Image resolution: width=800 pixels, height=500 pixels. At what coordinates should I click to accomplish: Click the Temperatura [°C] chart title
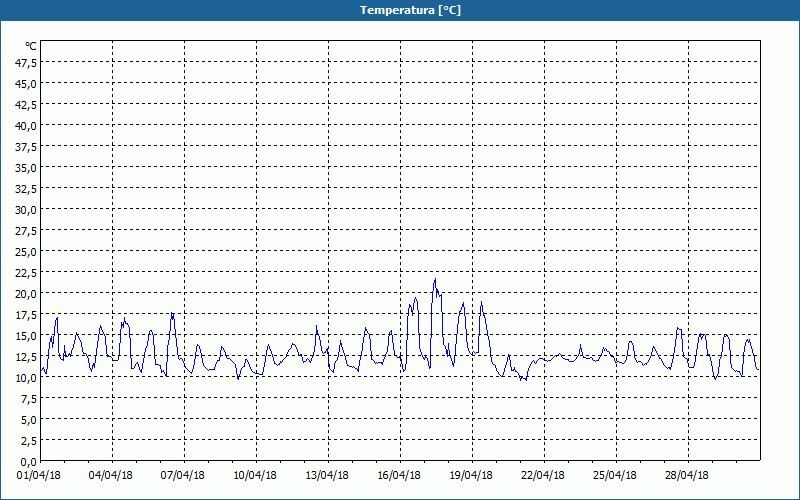click(x=410, y=10)
